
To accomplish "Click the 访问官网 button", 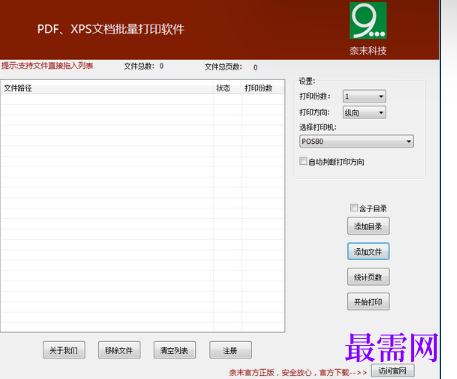I will pos(393,371).
